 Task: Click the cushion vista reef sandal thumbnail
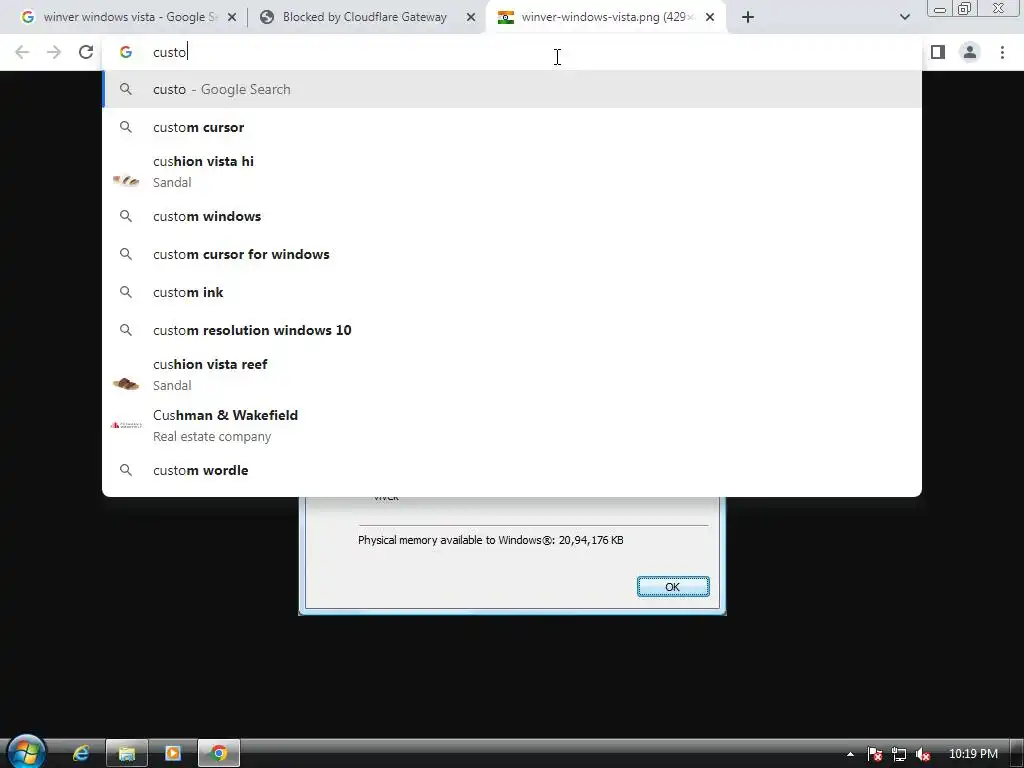click(x=126, y=383)
